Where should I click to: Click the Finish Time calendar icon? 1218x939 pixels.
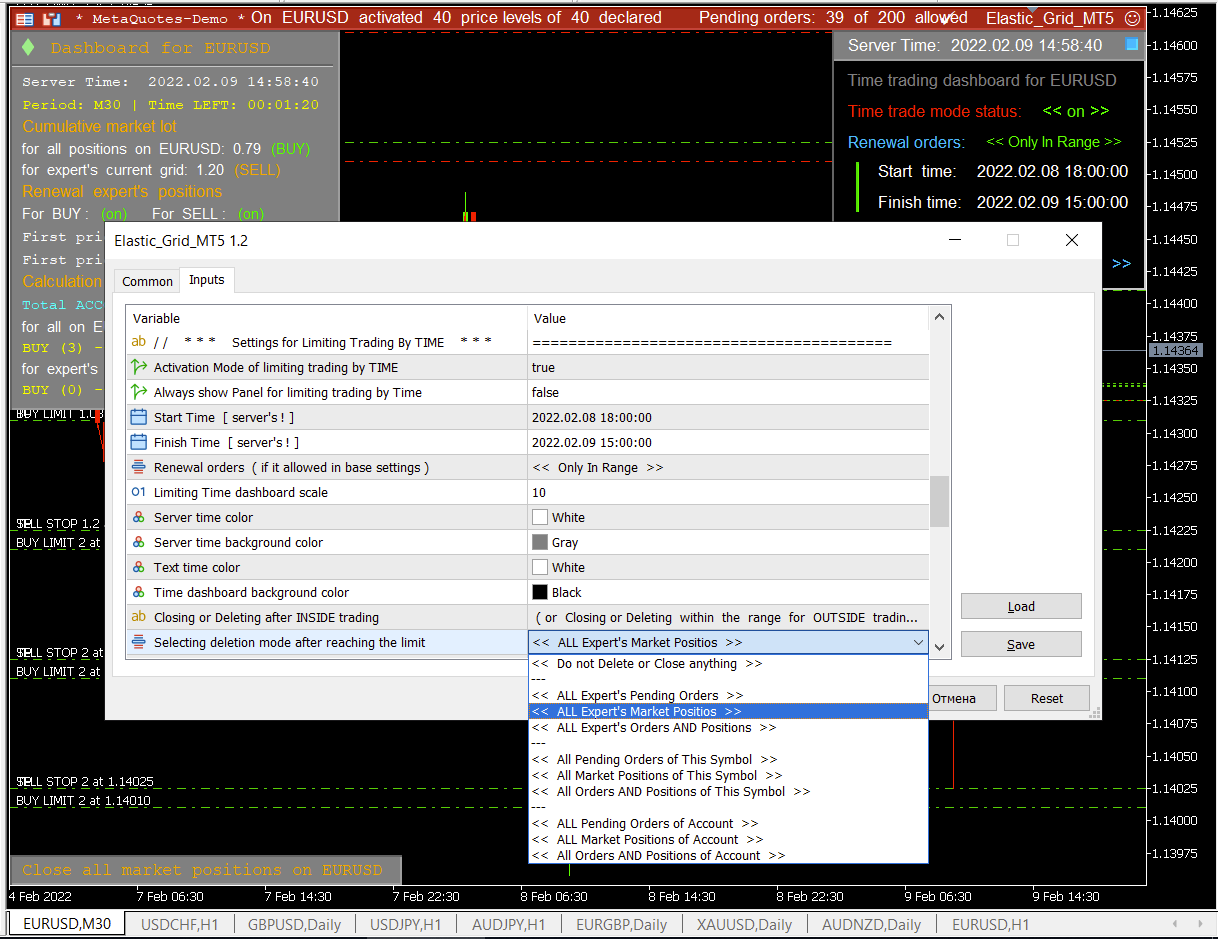tap(139, 443)
